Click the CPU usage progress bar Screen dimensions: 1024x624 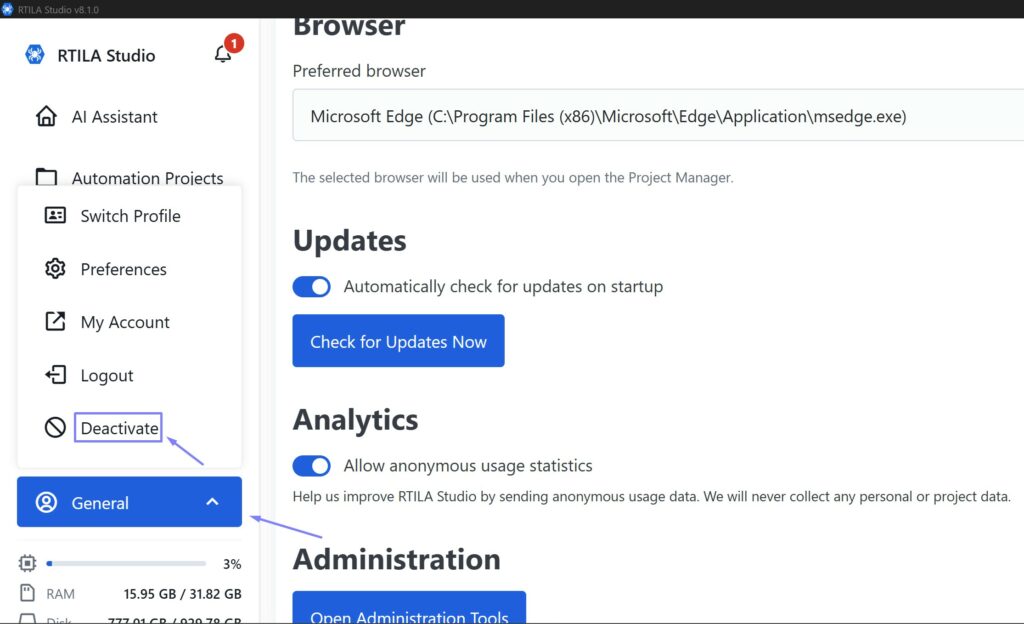126,564
